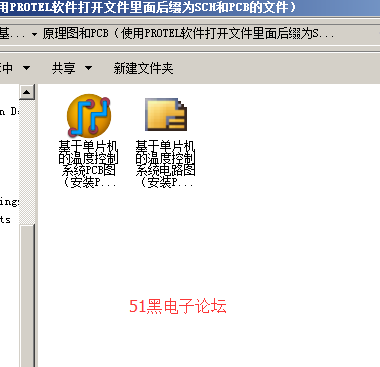
Task: Click the 基于单片机的温度控制系统PCB图 file name
Action: coord(88,164)
